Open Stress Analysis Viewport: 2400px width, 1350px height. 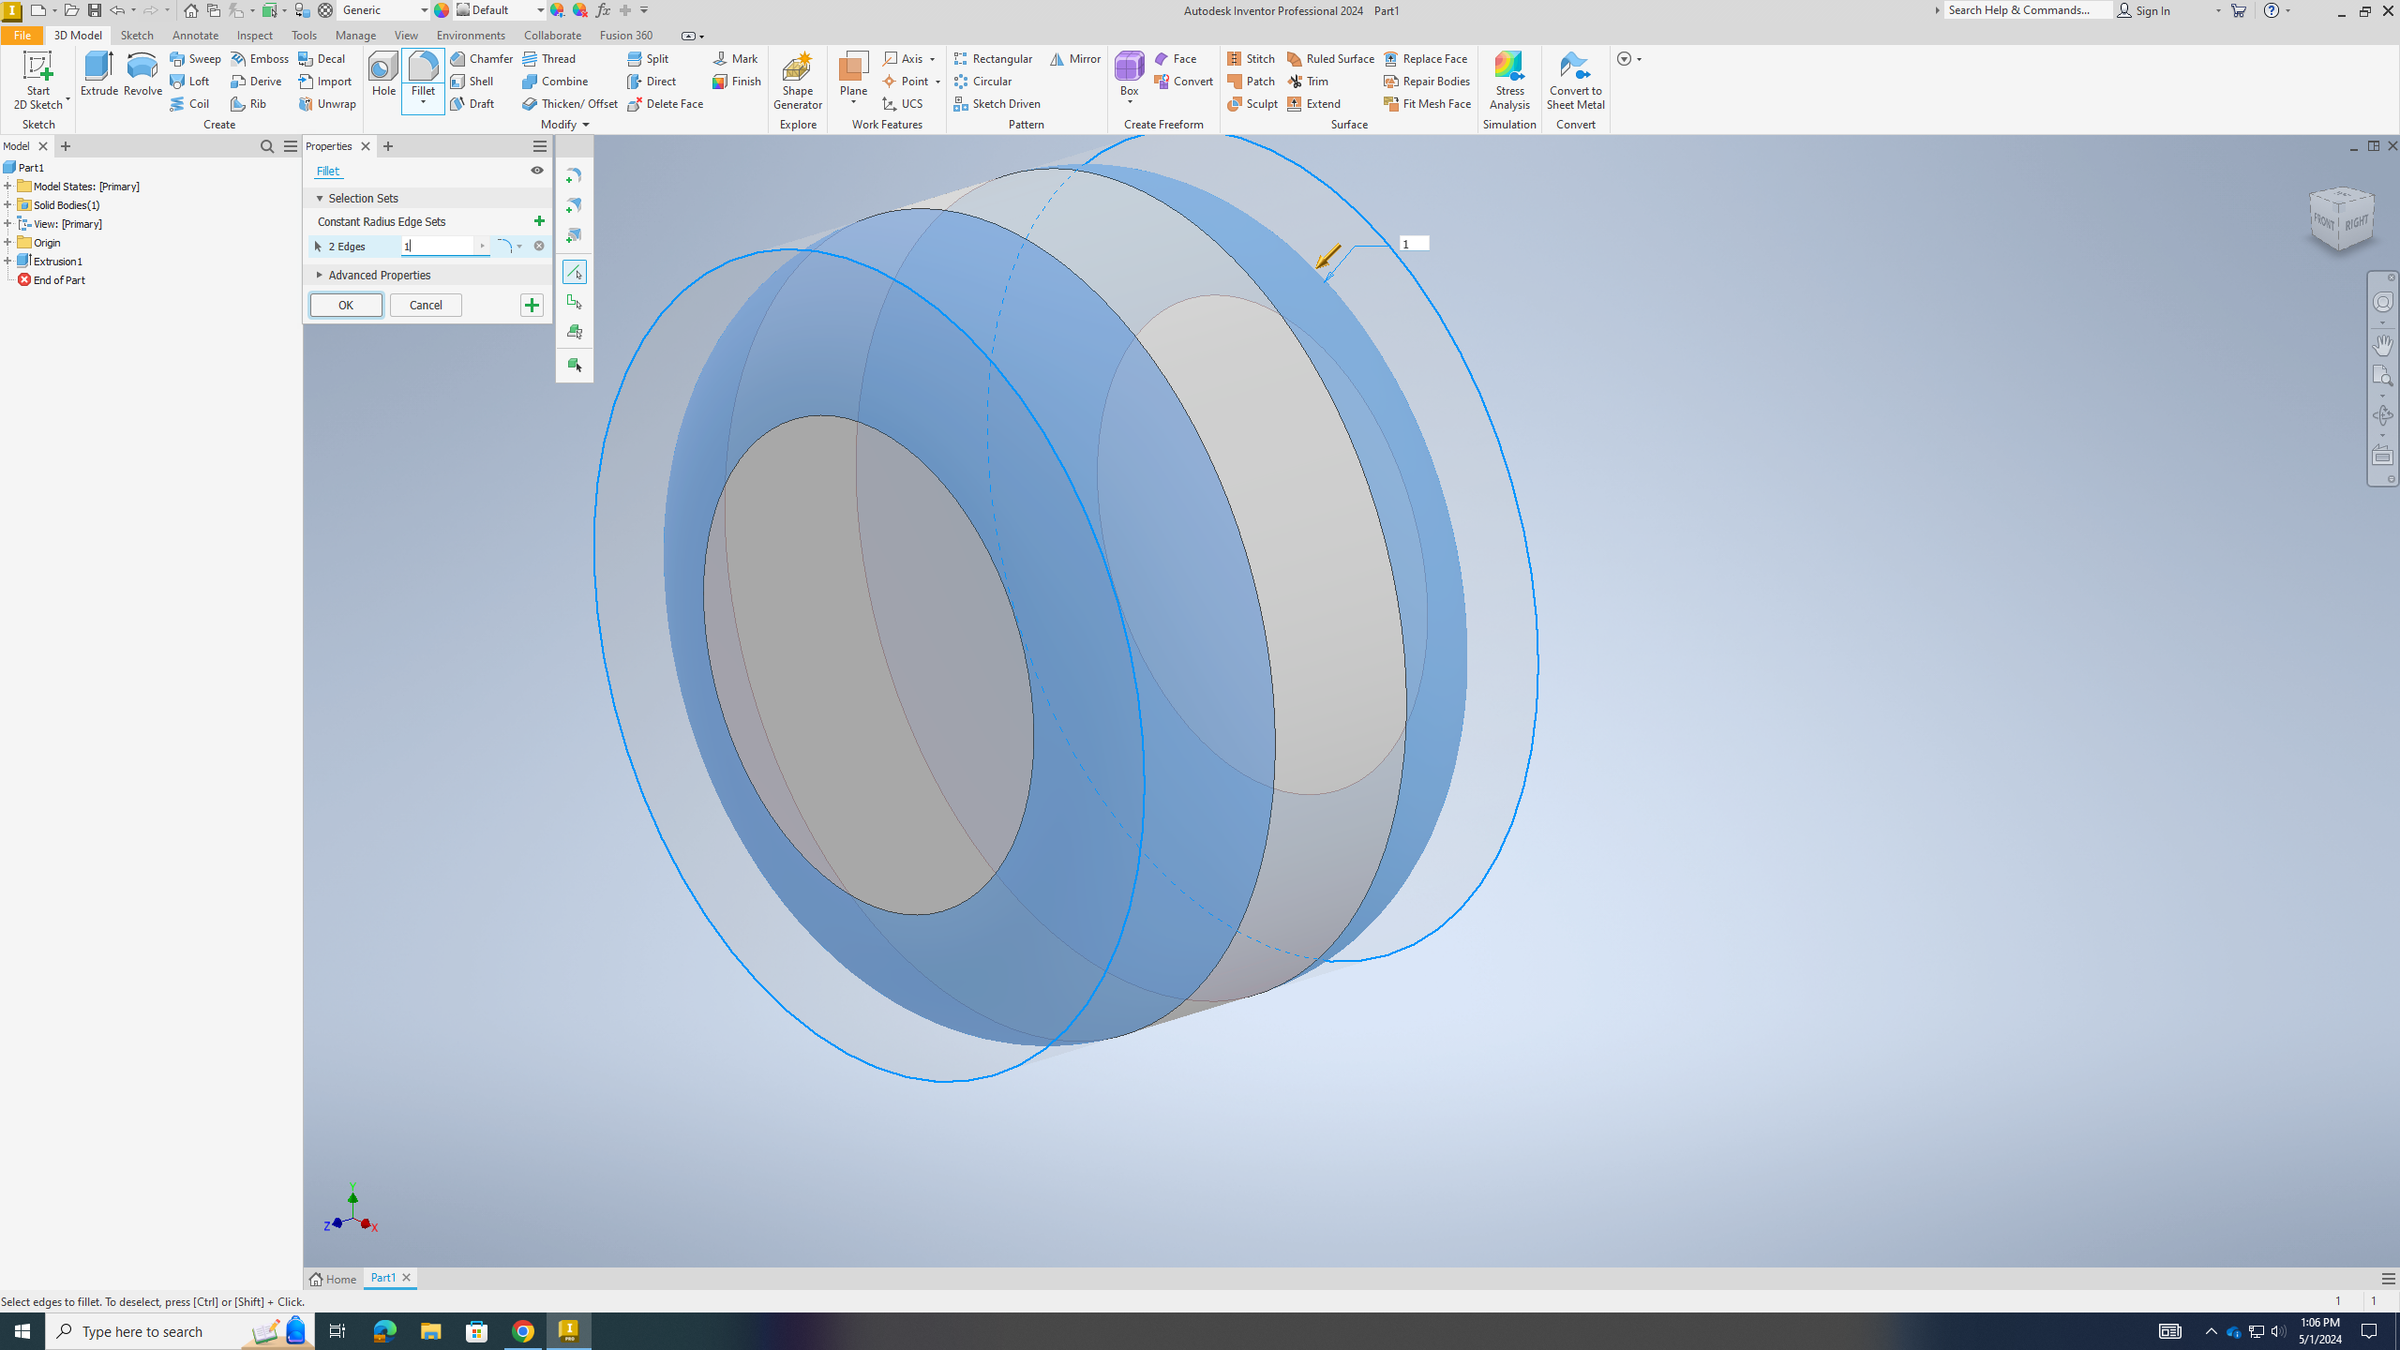click(1509, 80)
